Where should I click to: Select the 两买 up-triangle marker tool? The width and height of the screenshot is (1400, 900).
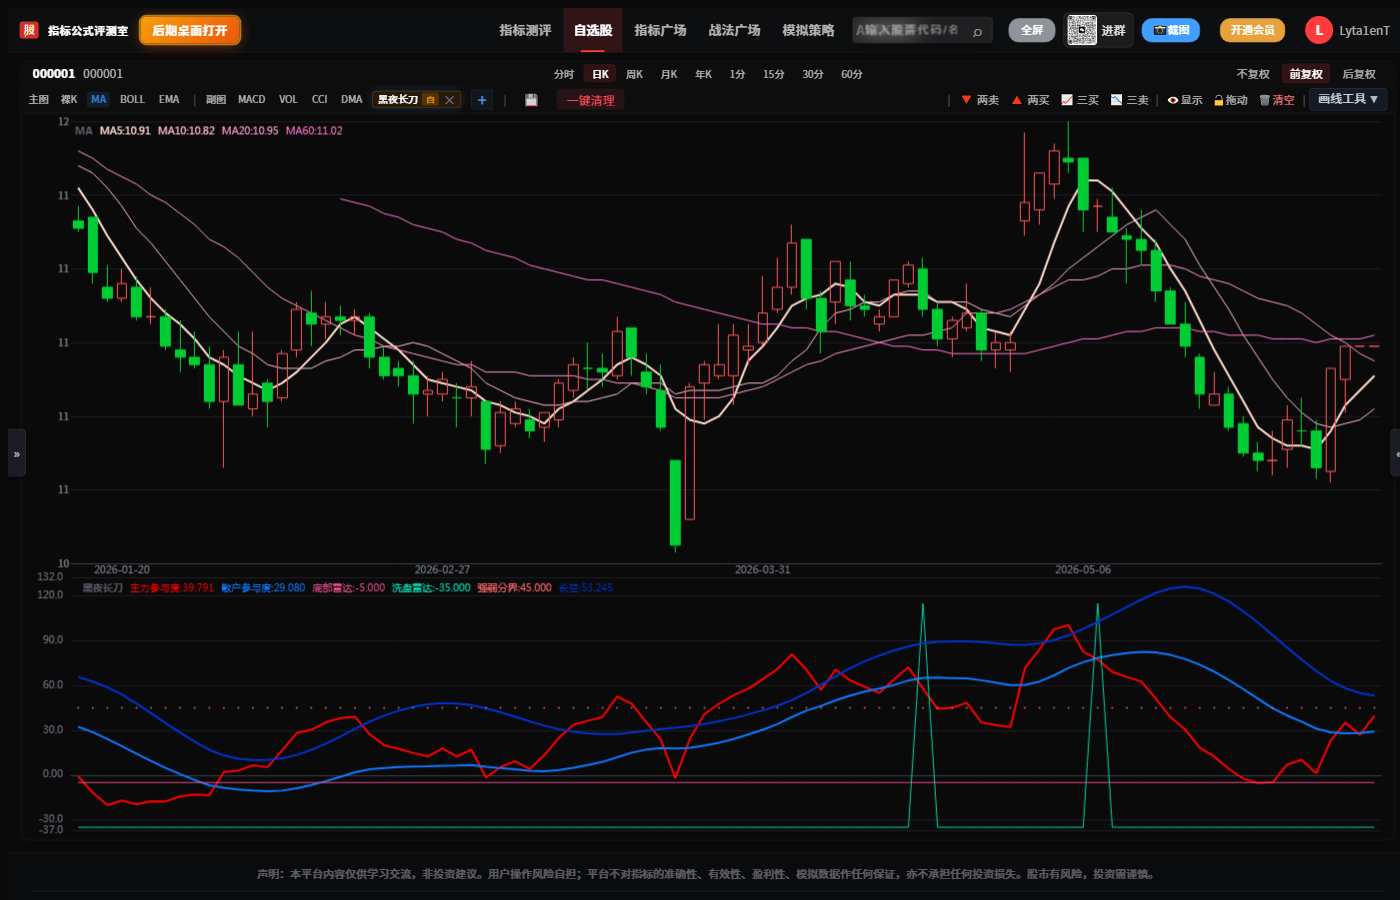pos(1030,100)
